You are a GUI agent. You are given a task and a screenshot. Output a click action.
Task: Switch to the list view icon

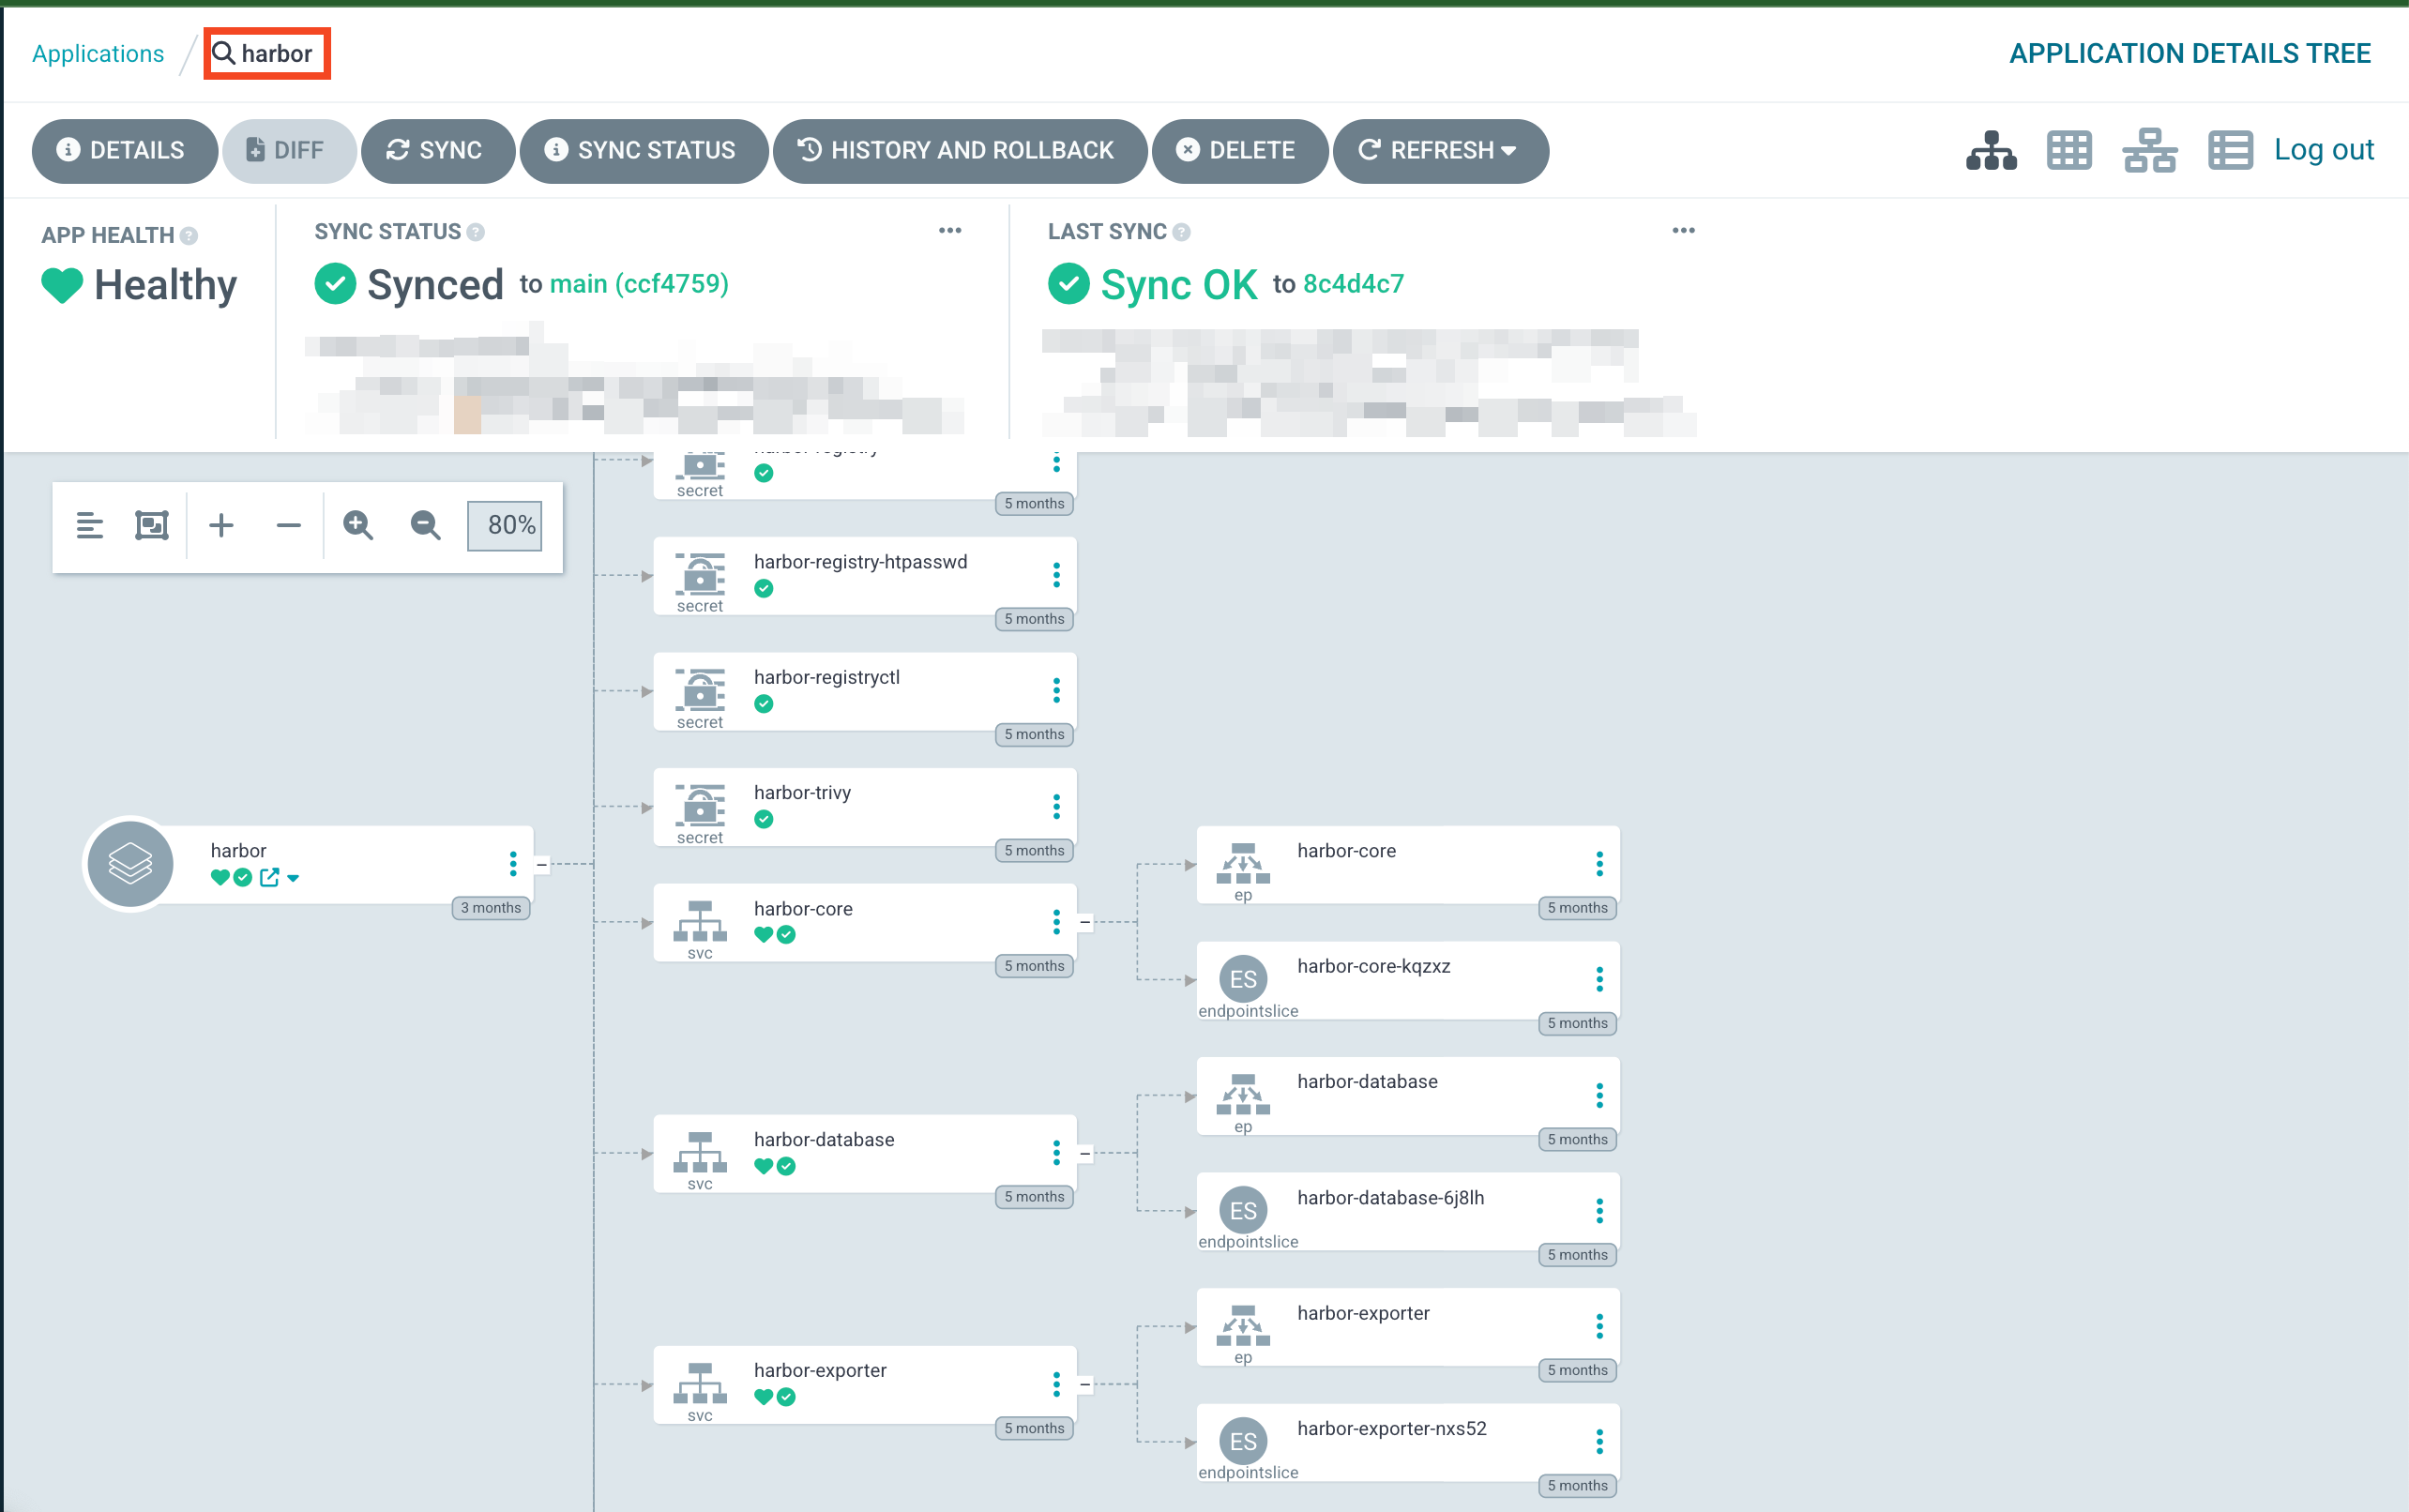pos(2229,151)
